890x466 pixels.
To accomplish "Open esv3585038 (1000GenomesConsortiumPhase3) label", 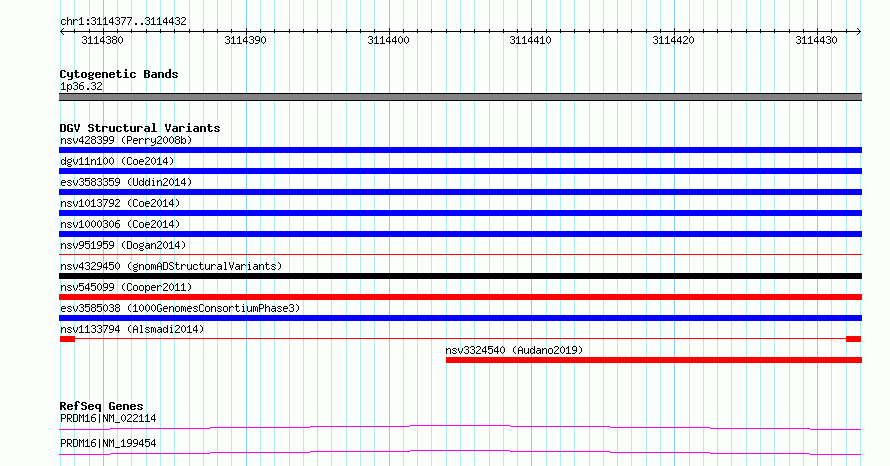I will 180,308.
